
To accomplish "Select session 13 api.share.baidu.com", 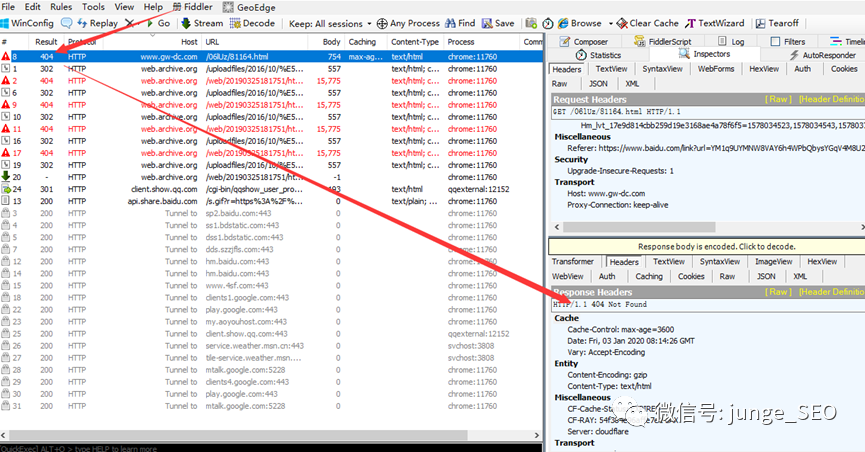I will coord(271,201).
